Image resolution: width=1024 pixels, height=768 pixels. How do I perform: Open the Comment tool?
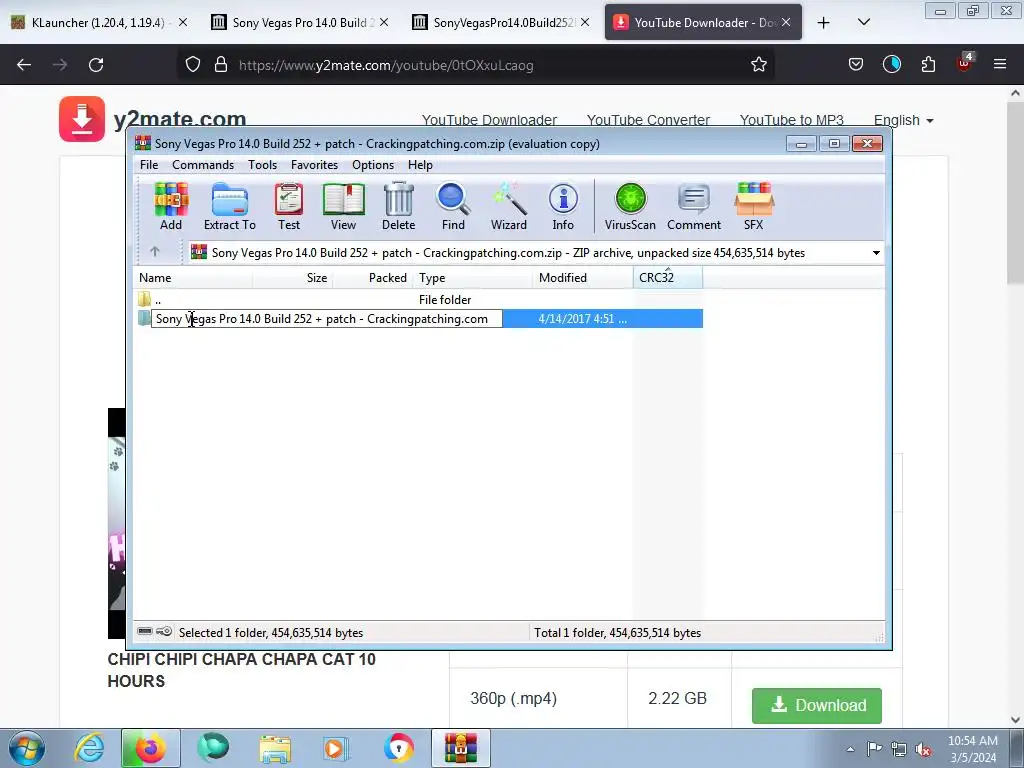pos(694,206)
